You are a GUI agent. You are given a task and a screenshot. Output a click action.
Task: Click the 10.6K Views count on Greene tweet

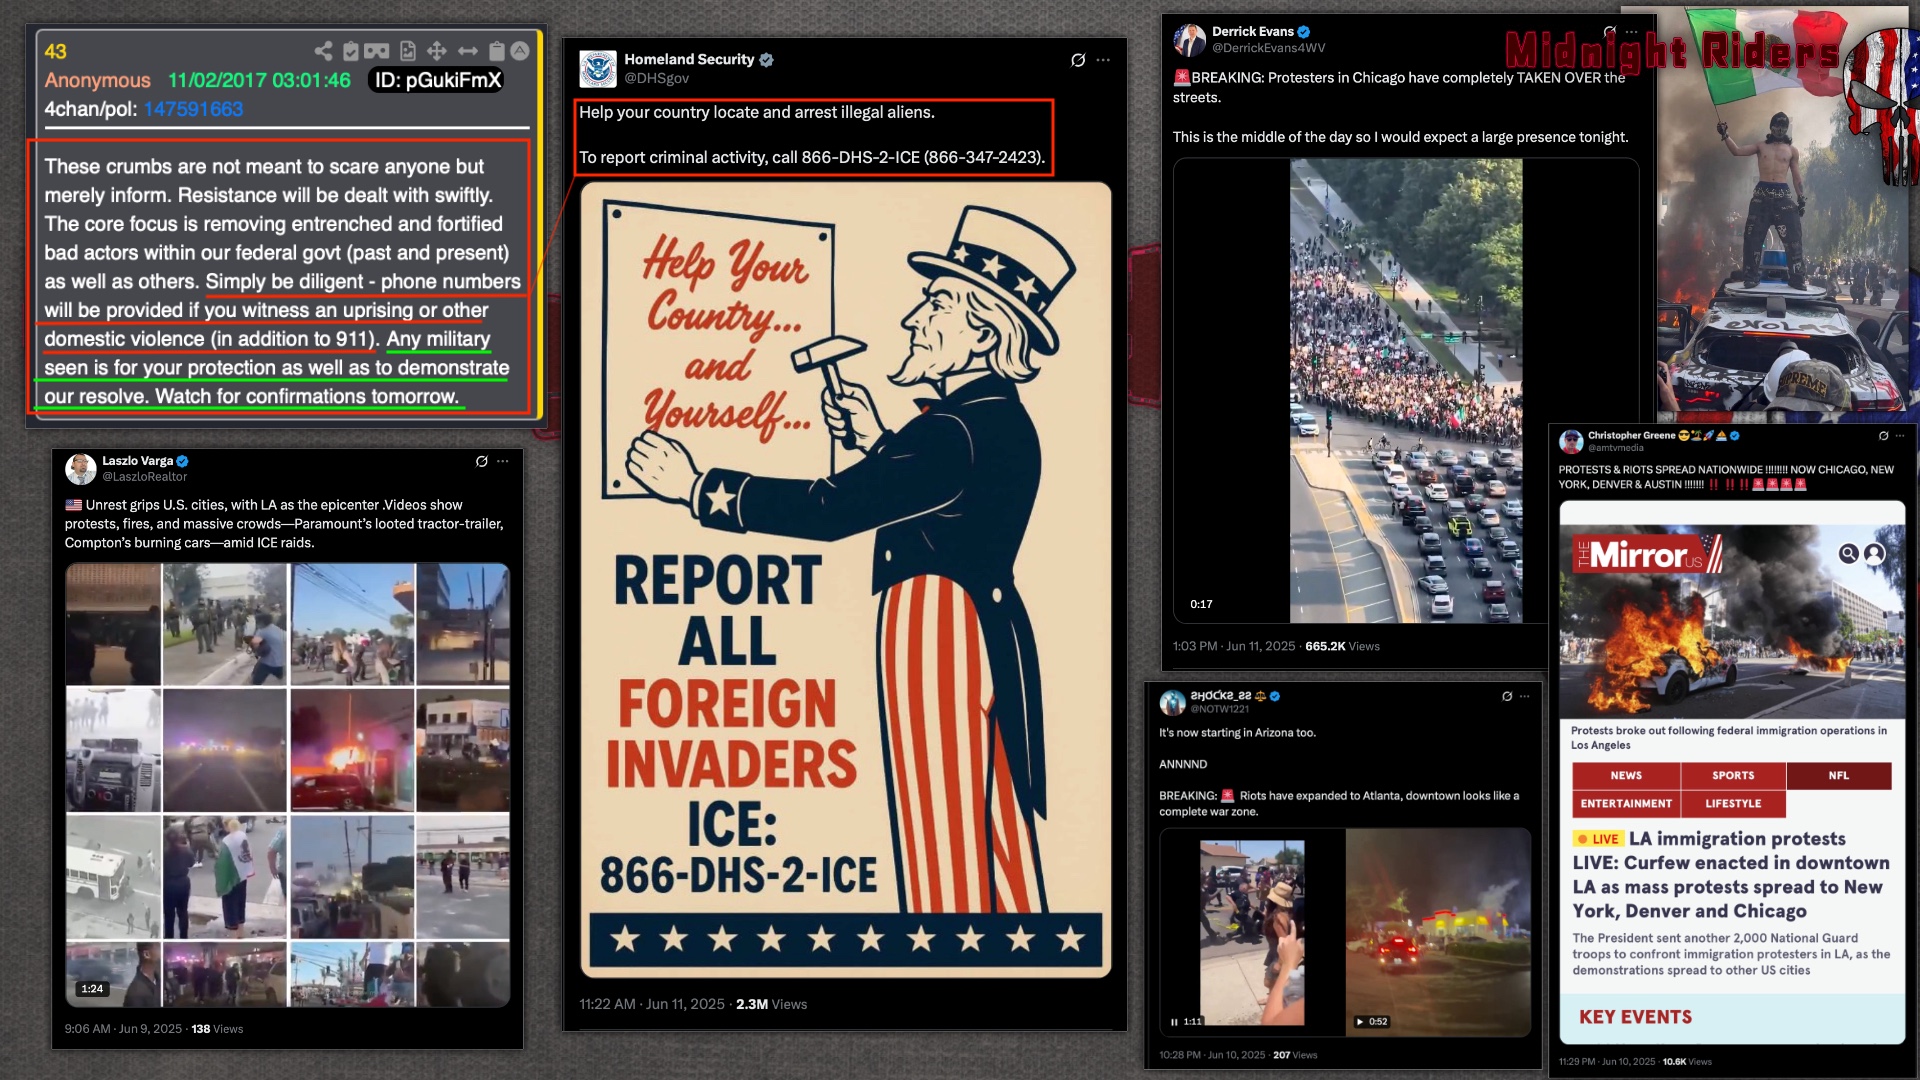[1687, 1062]
